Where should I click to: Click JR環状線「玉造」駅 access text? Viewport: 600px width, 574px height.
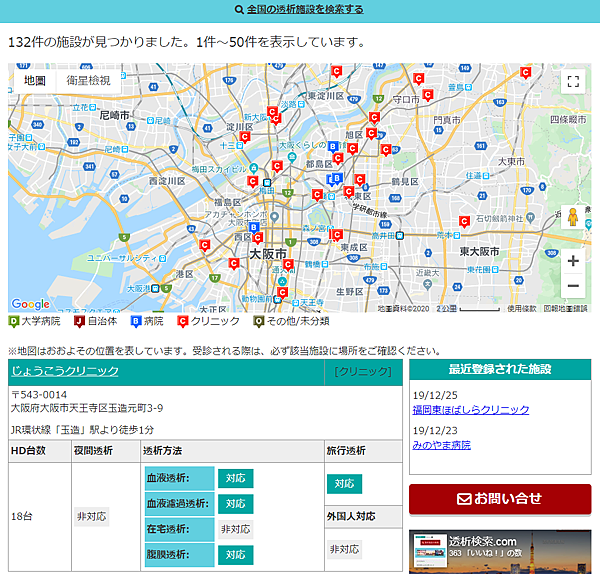click(x=82, y=430)
